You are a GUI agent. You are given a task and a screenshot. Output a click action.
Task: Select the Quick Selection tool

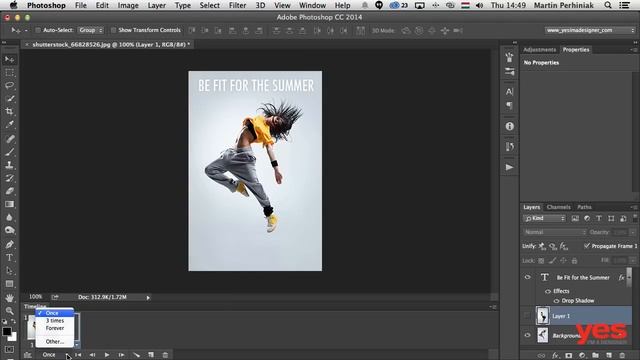point(9,98)
